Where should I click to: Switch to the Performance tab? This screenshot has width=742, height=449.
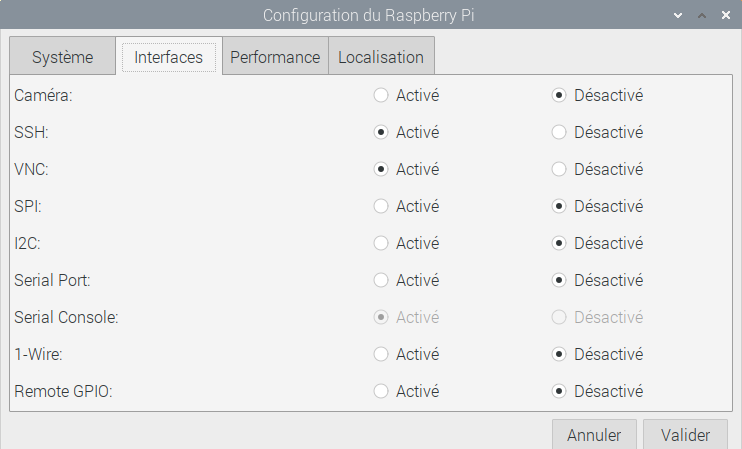tap(275, 57)
